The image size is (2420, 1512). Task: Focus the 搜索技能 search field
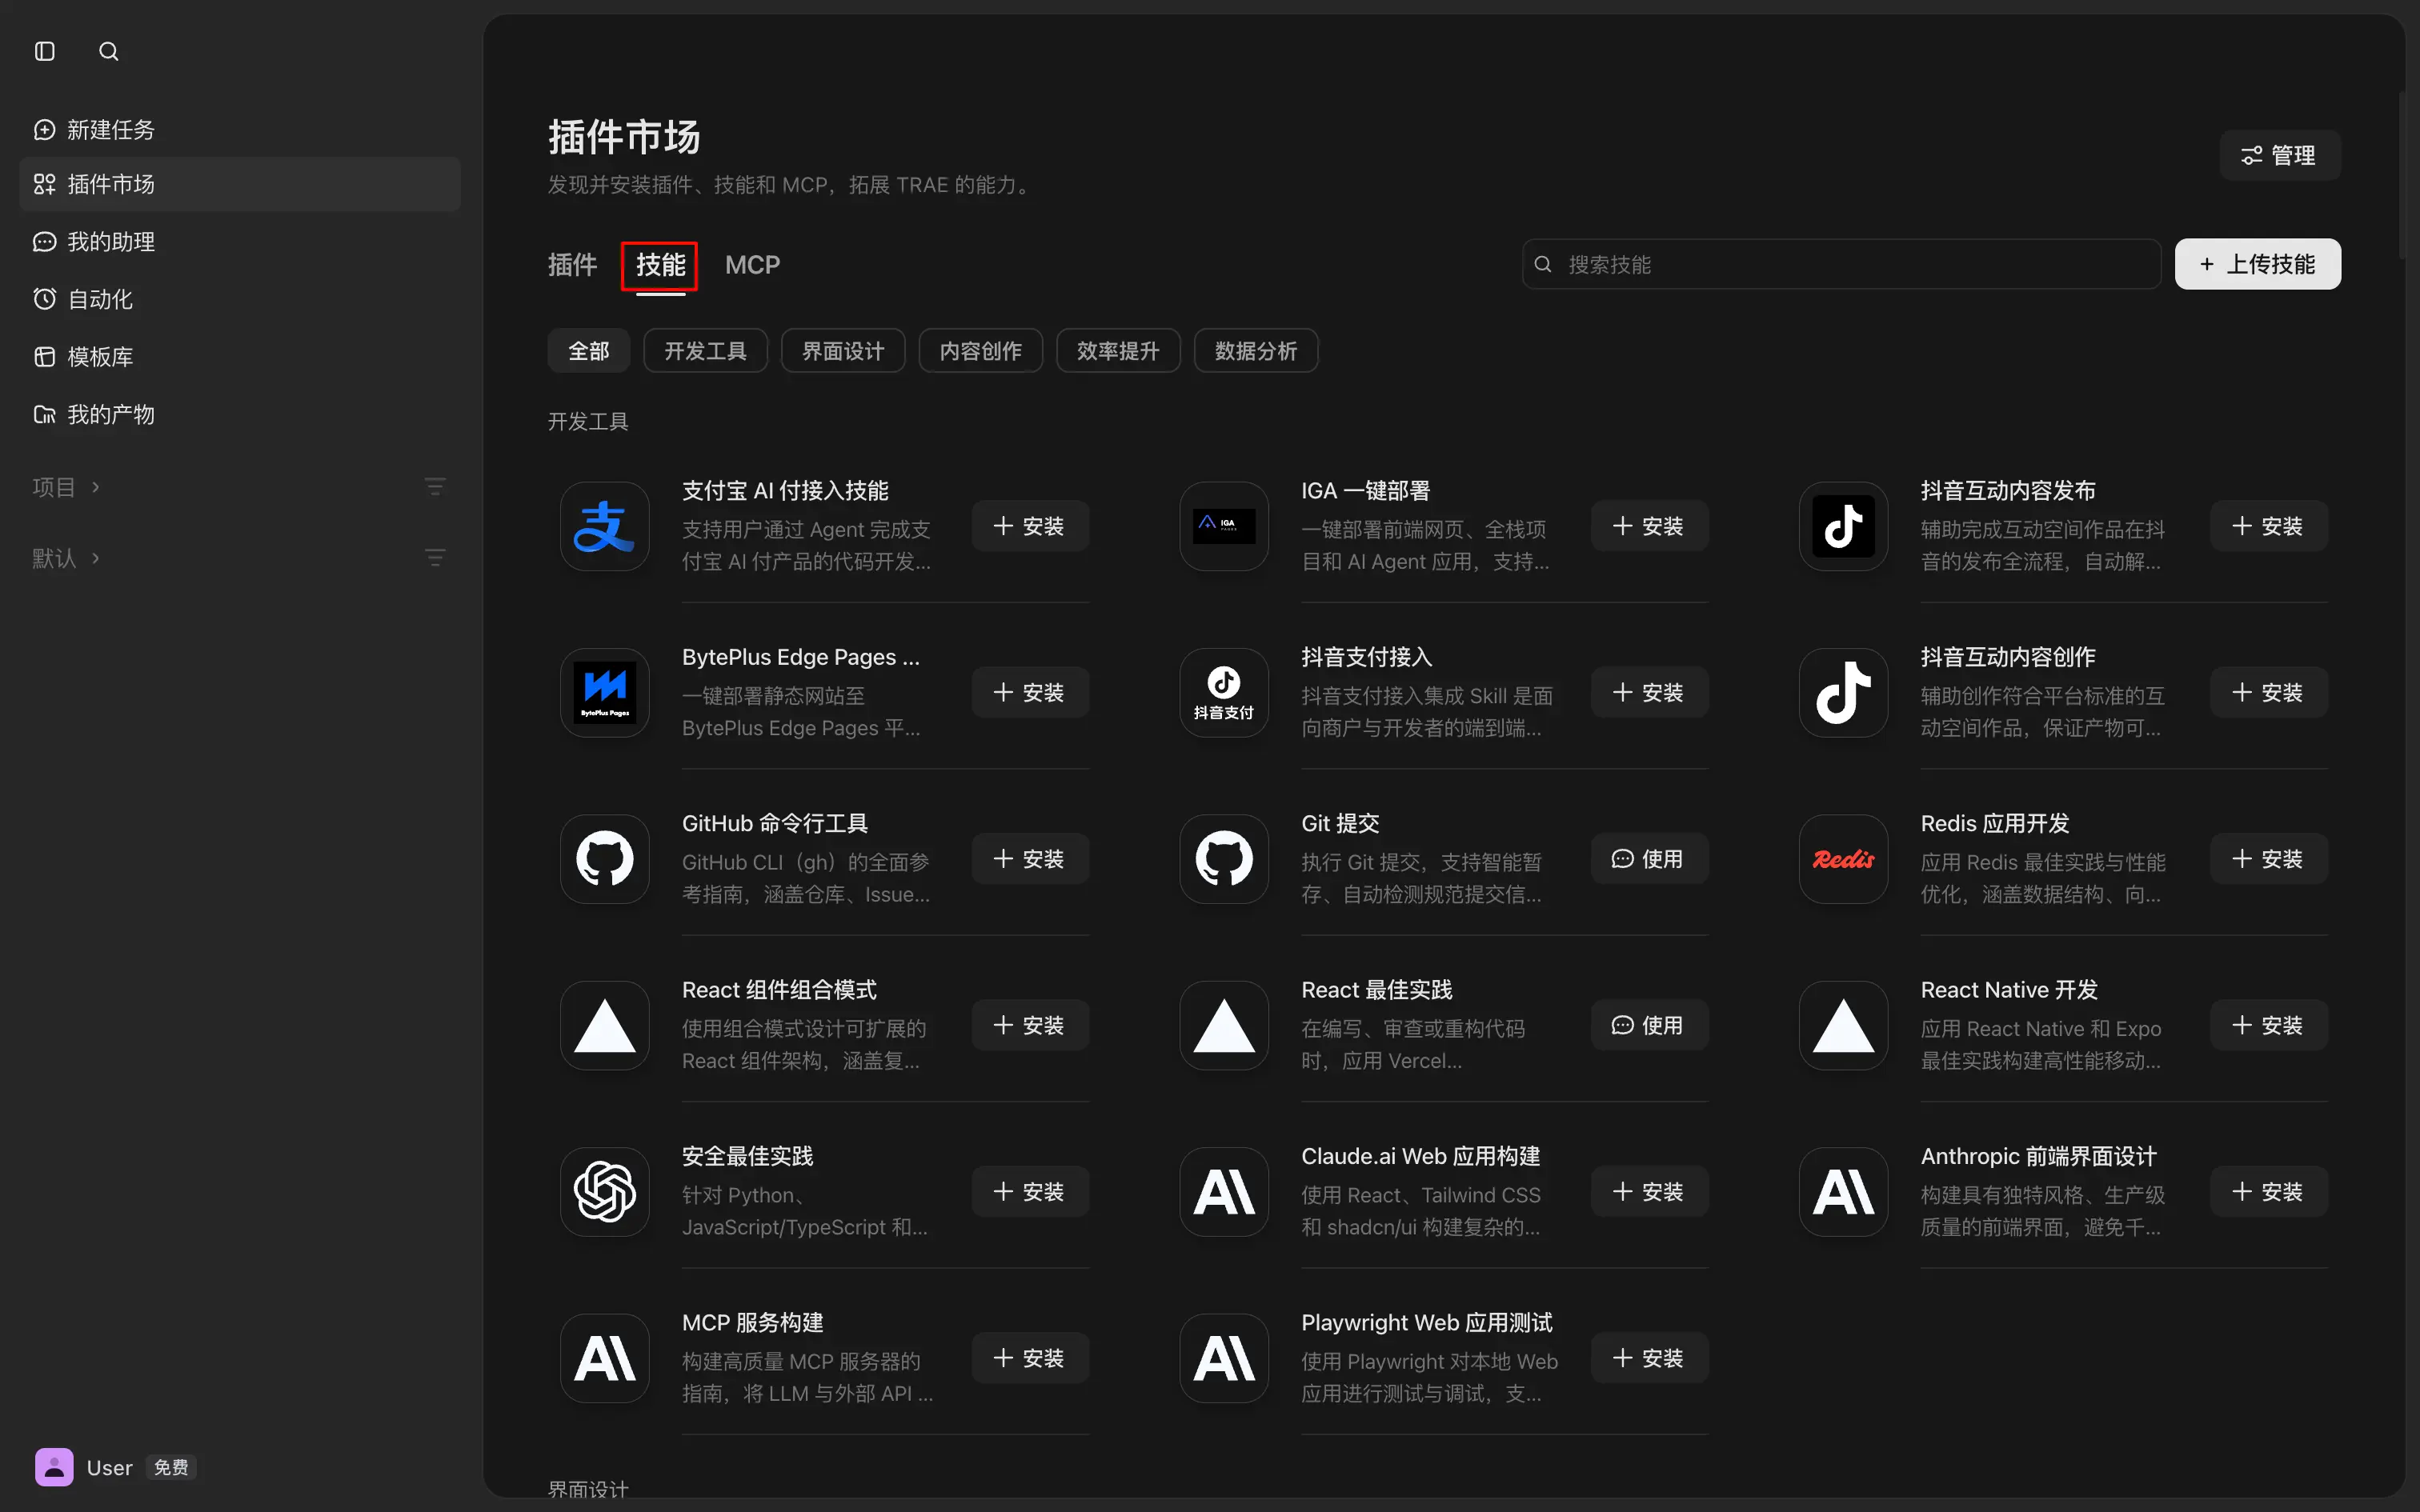(x=1840, y=264)
